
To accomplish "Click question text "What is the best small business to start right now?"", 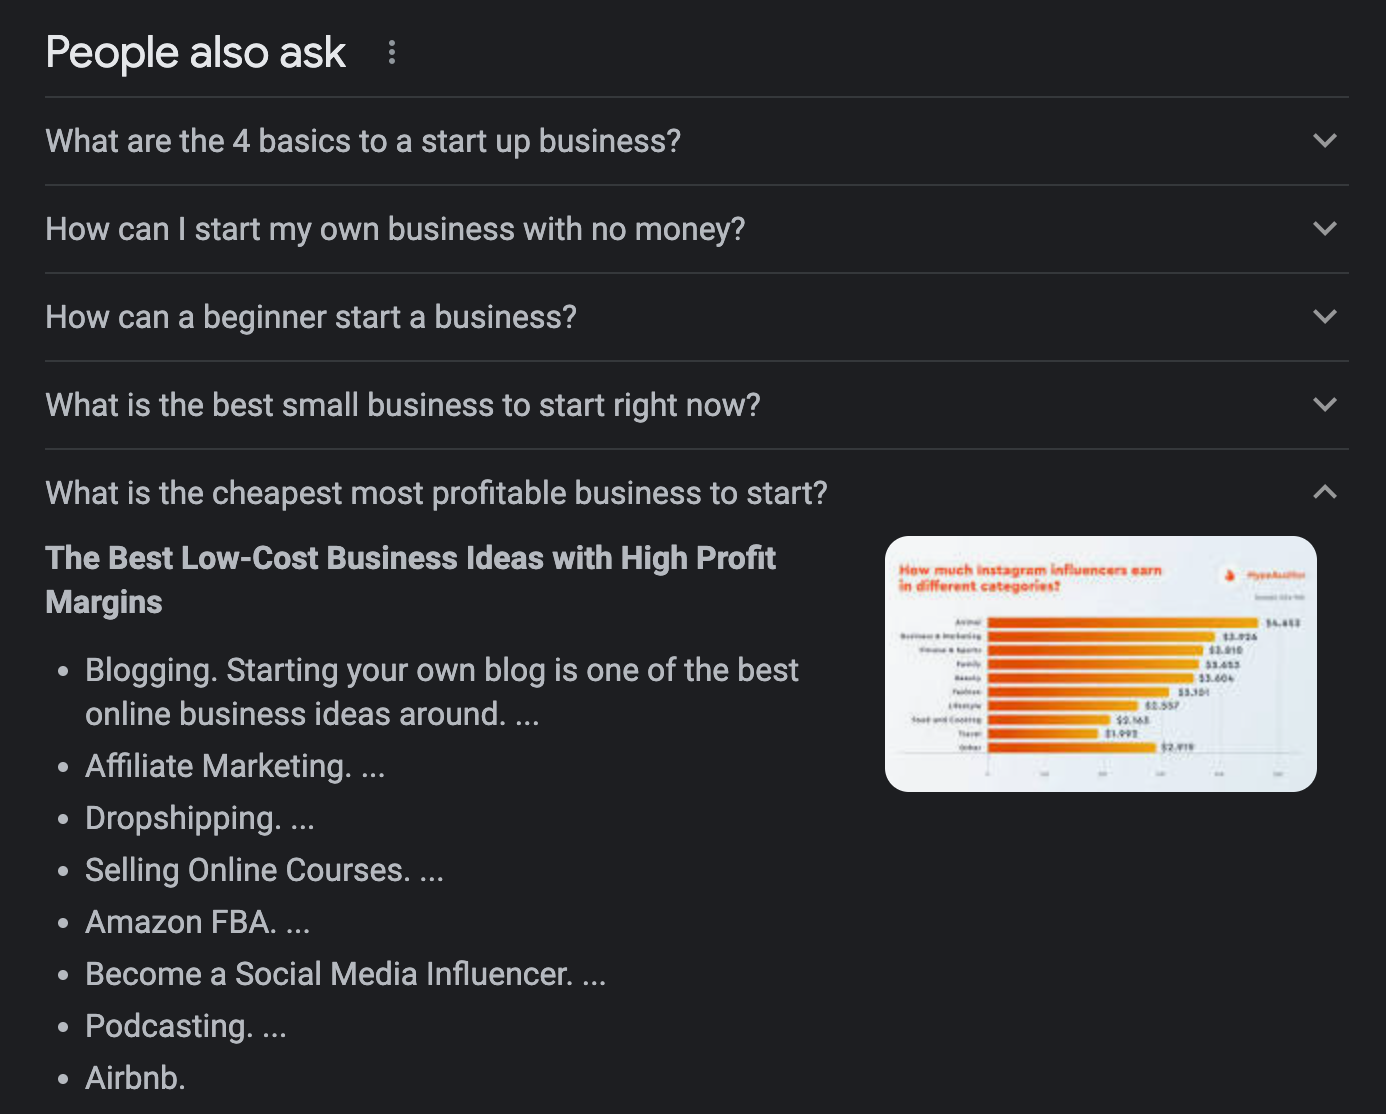I will pyautogui.click(x=403, y=405).
